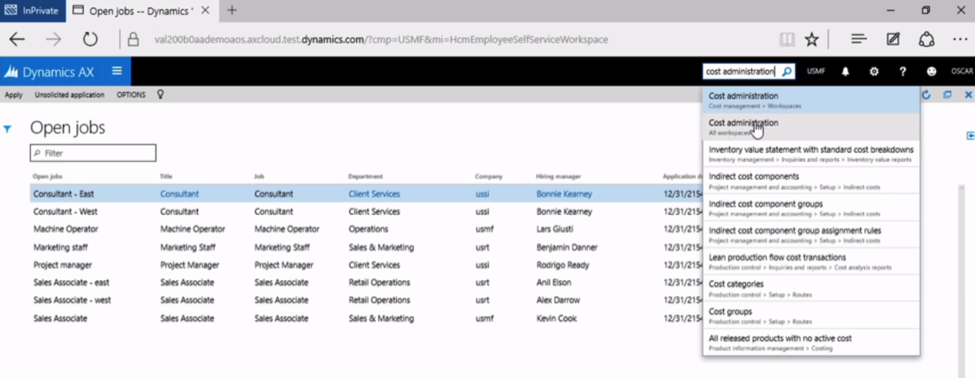The width and height of the screenshot is (975, 379).
Task: Refresh the page via action bar icon
Action: (x=926, y=94)
